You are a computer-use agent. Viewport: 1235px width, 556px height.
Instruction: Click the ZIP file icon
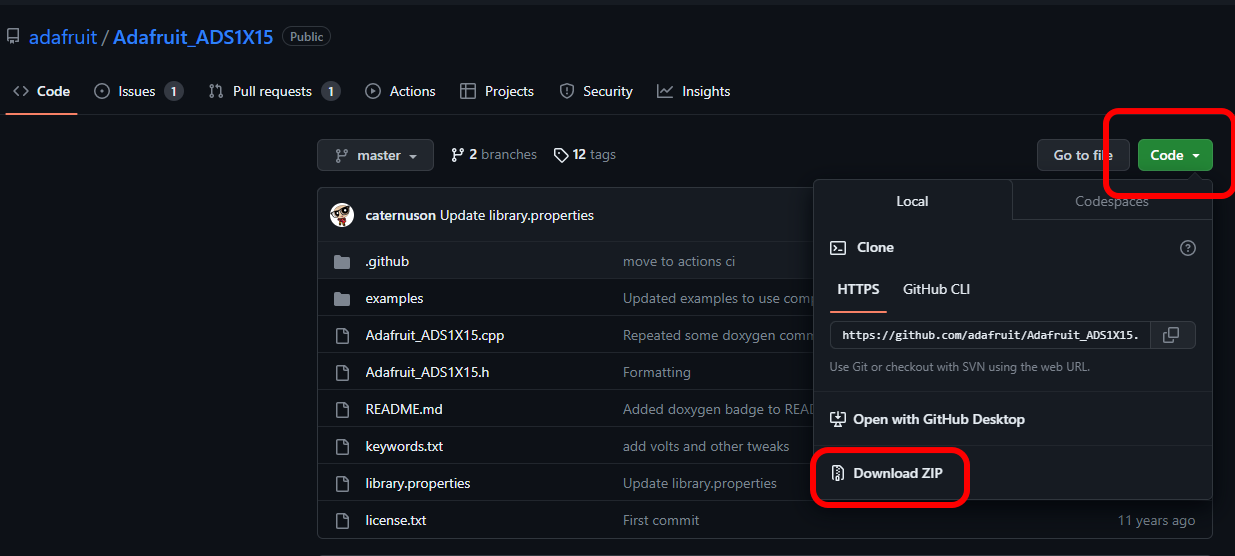pos(838,473)
